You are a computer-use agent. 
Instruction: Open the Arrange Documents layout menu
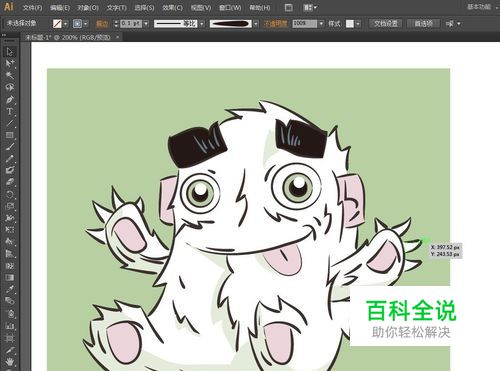point(310,7)
